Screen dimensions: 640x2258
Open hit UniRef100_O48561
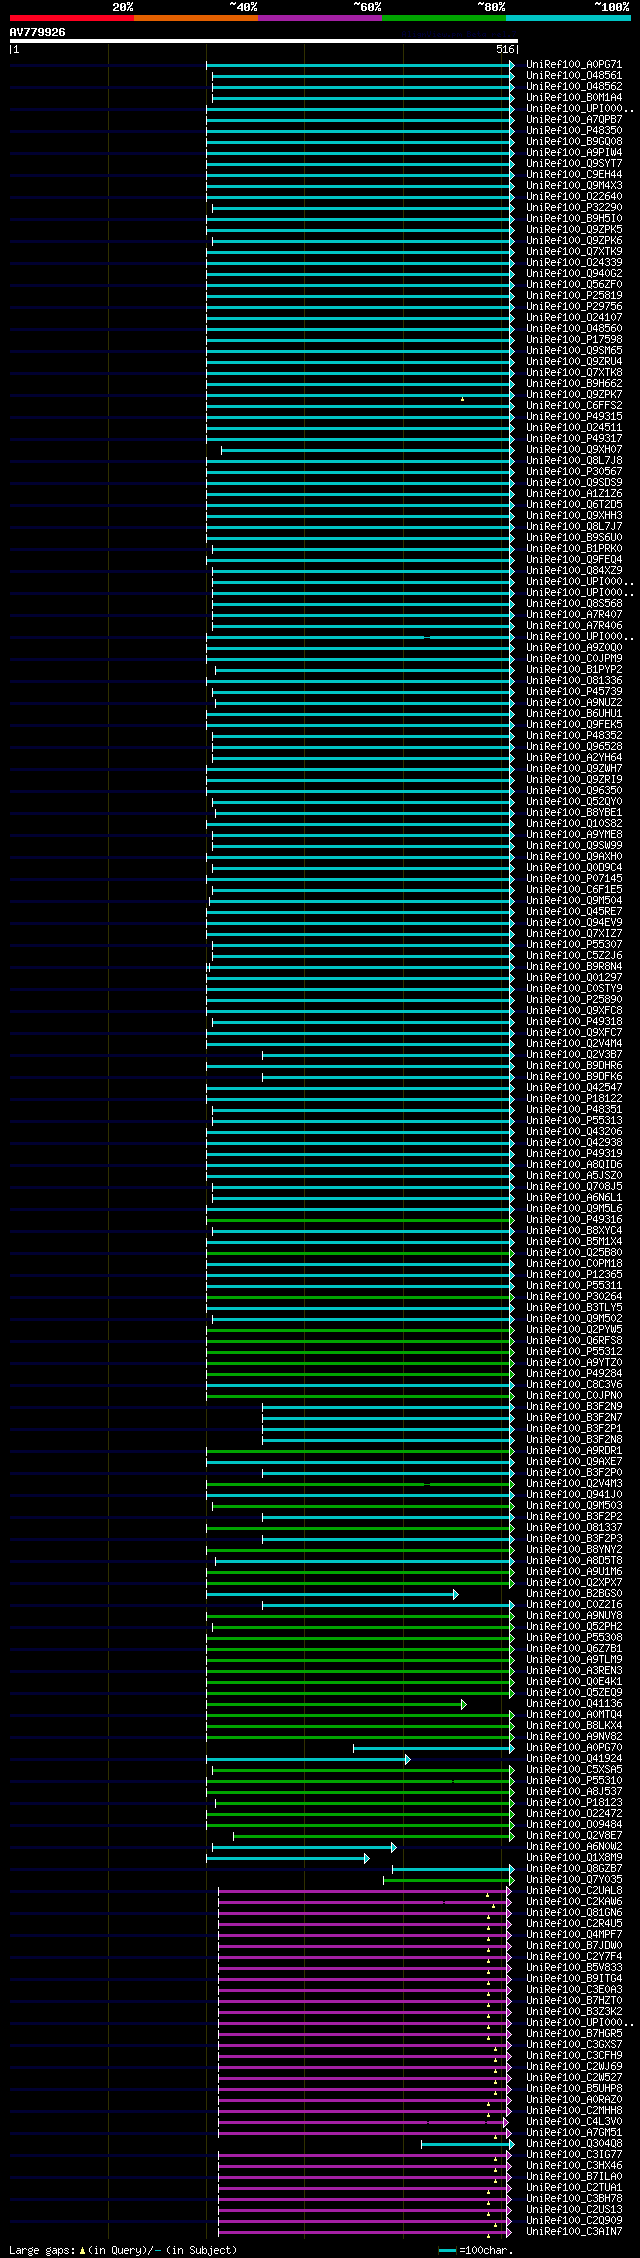574,76
